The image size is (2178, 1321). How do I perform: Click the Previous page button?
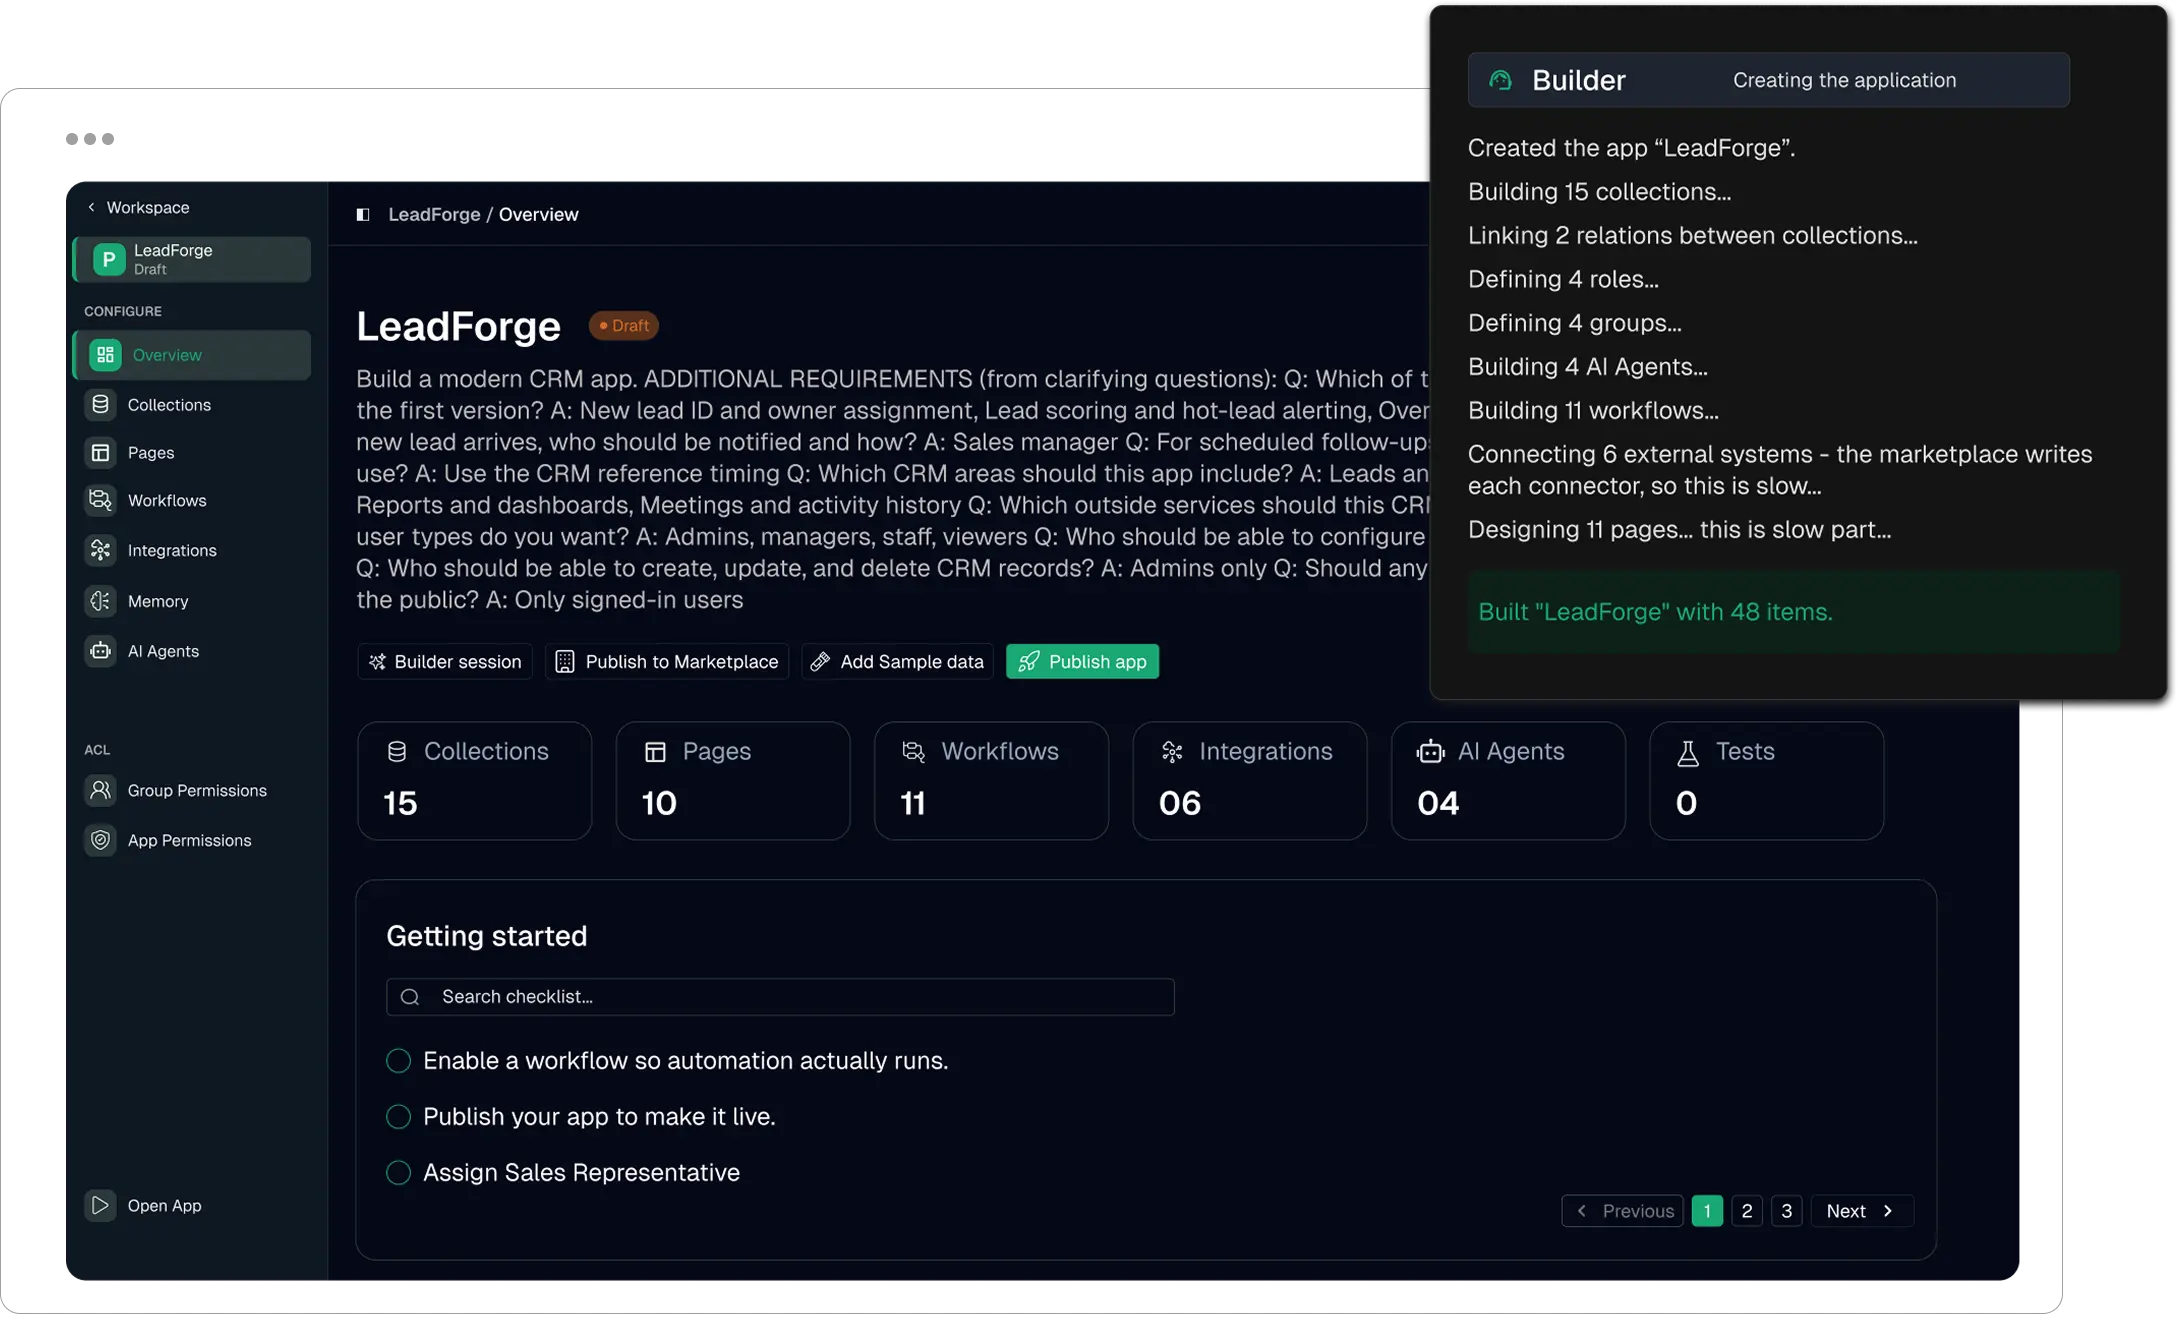coord(1622,1211)
